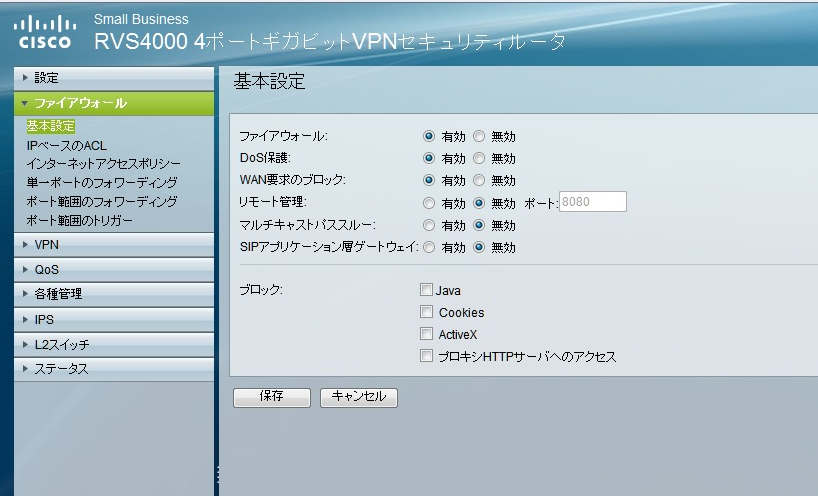
Task: Go to 単一ポートのフォワーディング
Action: point(102,183)
